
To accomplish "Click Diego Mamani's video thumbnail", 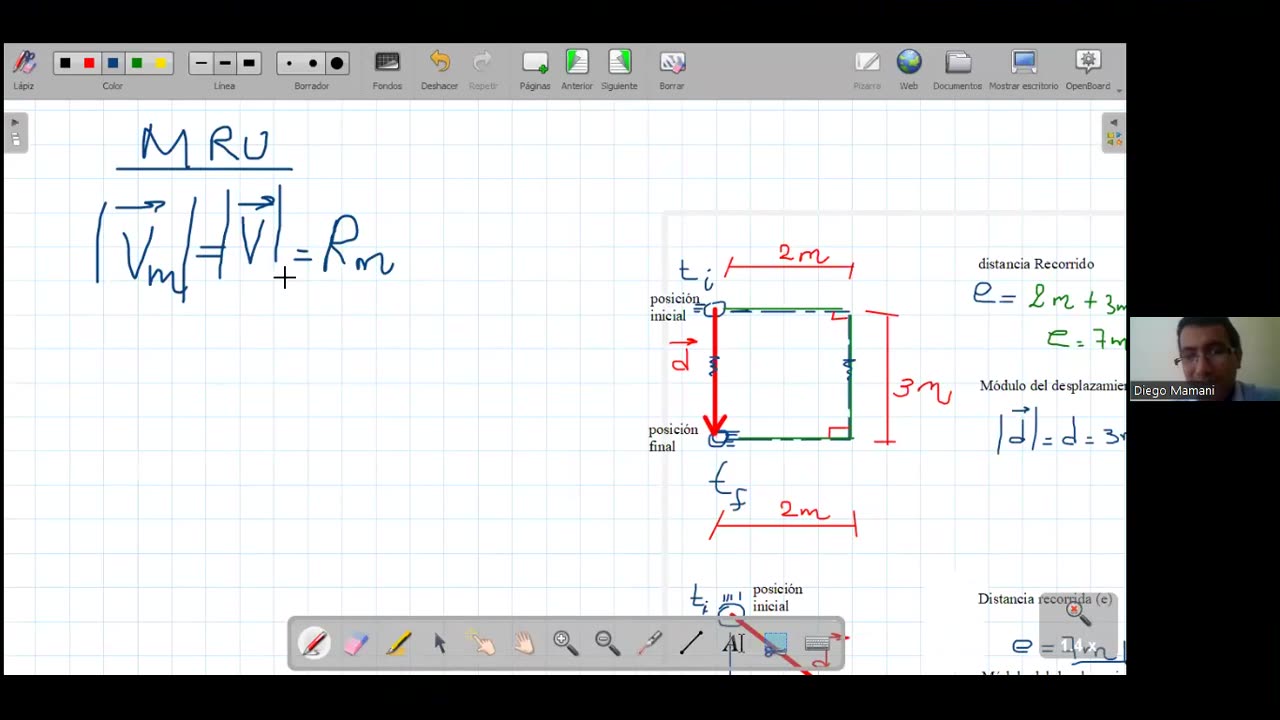I will point(1204,359).
